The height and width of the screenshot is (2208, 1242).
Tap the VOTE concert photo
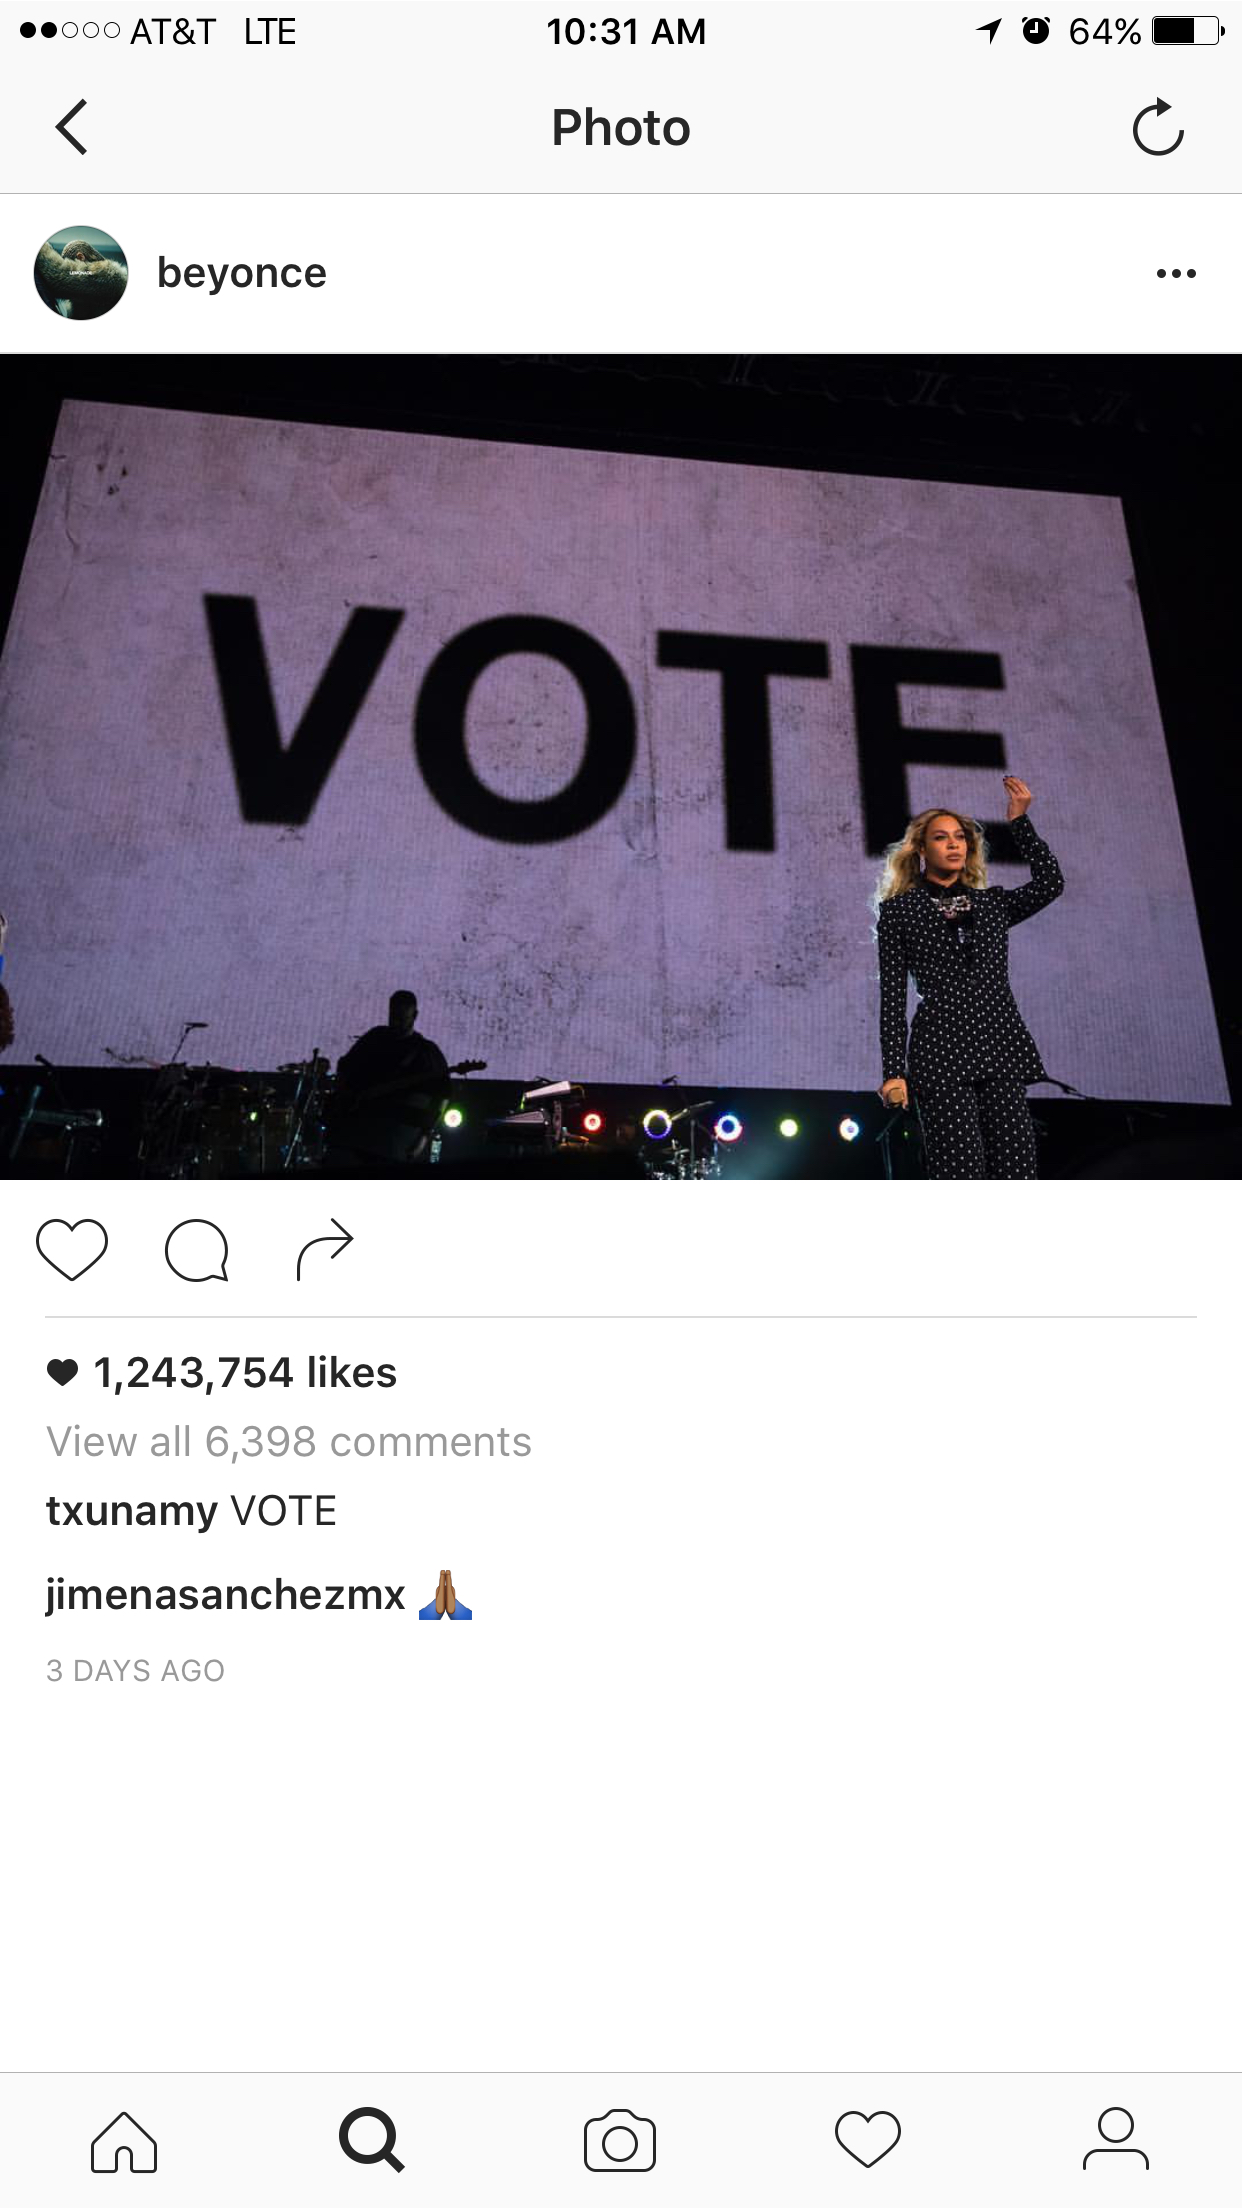coord(621,767)
